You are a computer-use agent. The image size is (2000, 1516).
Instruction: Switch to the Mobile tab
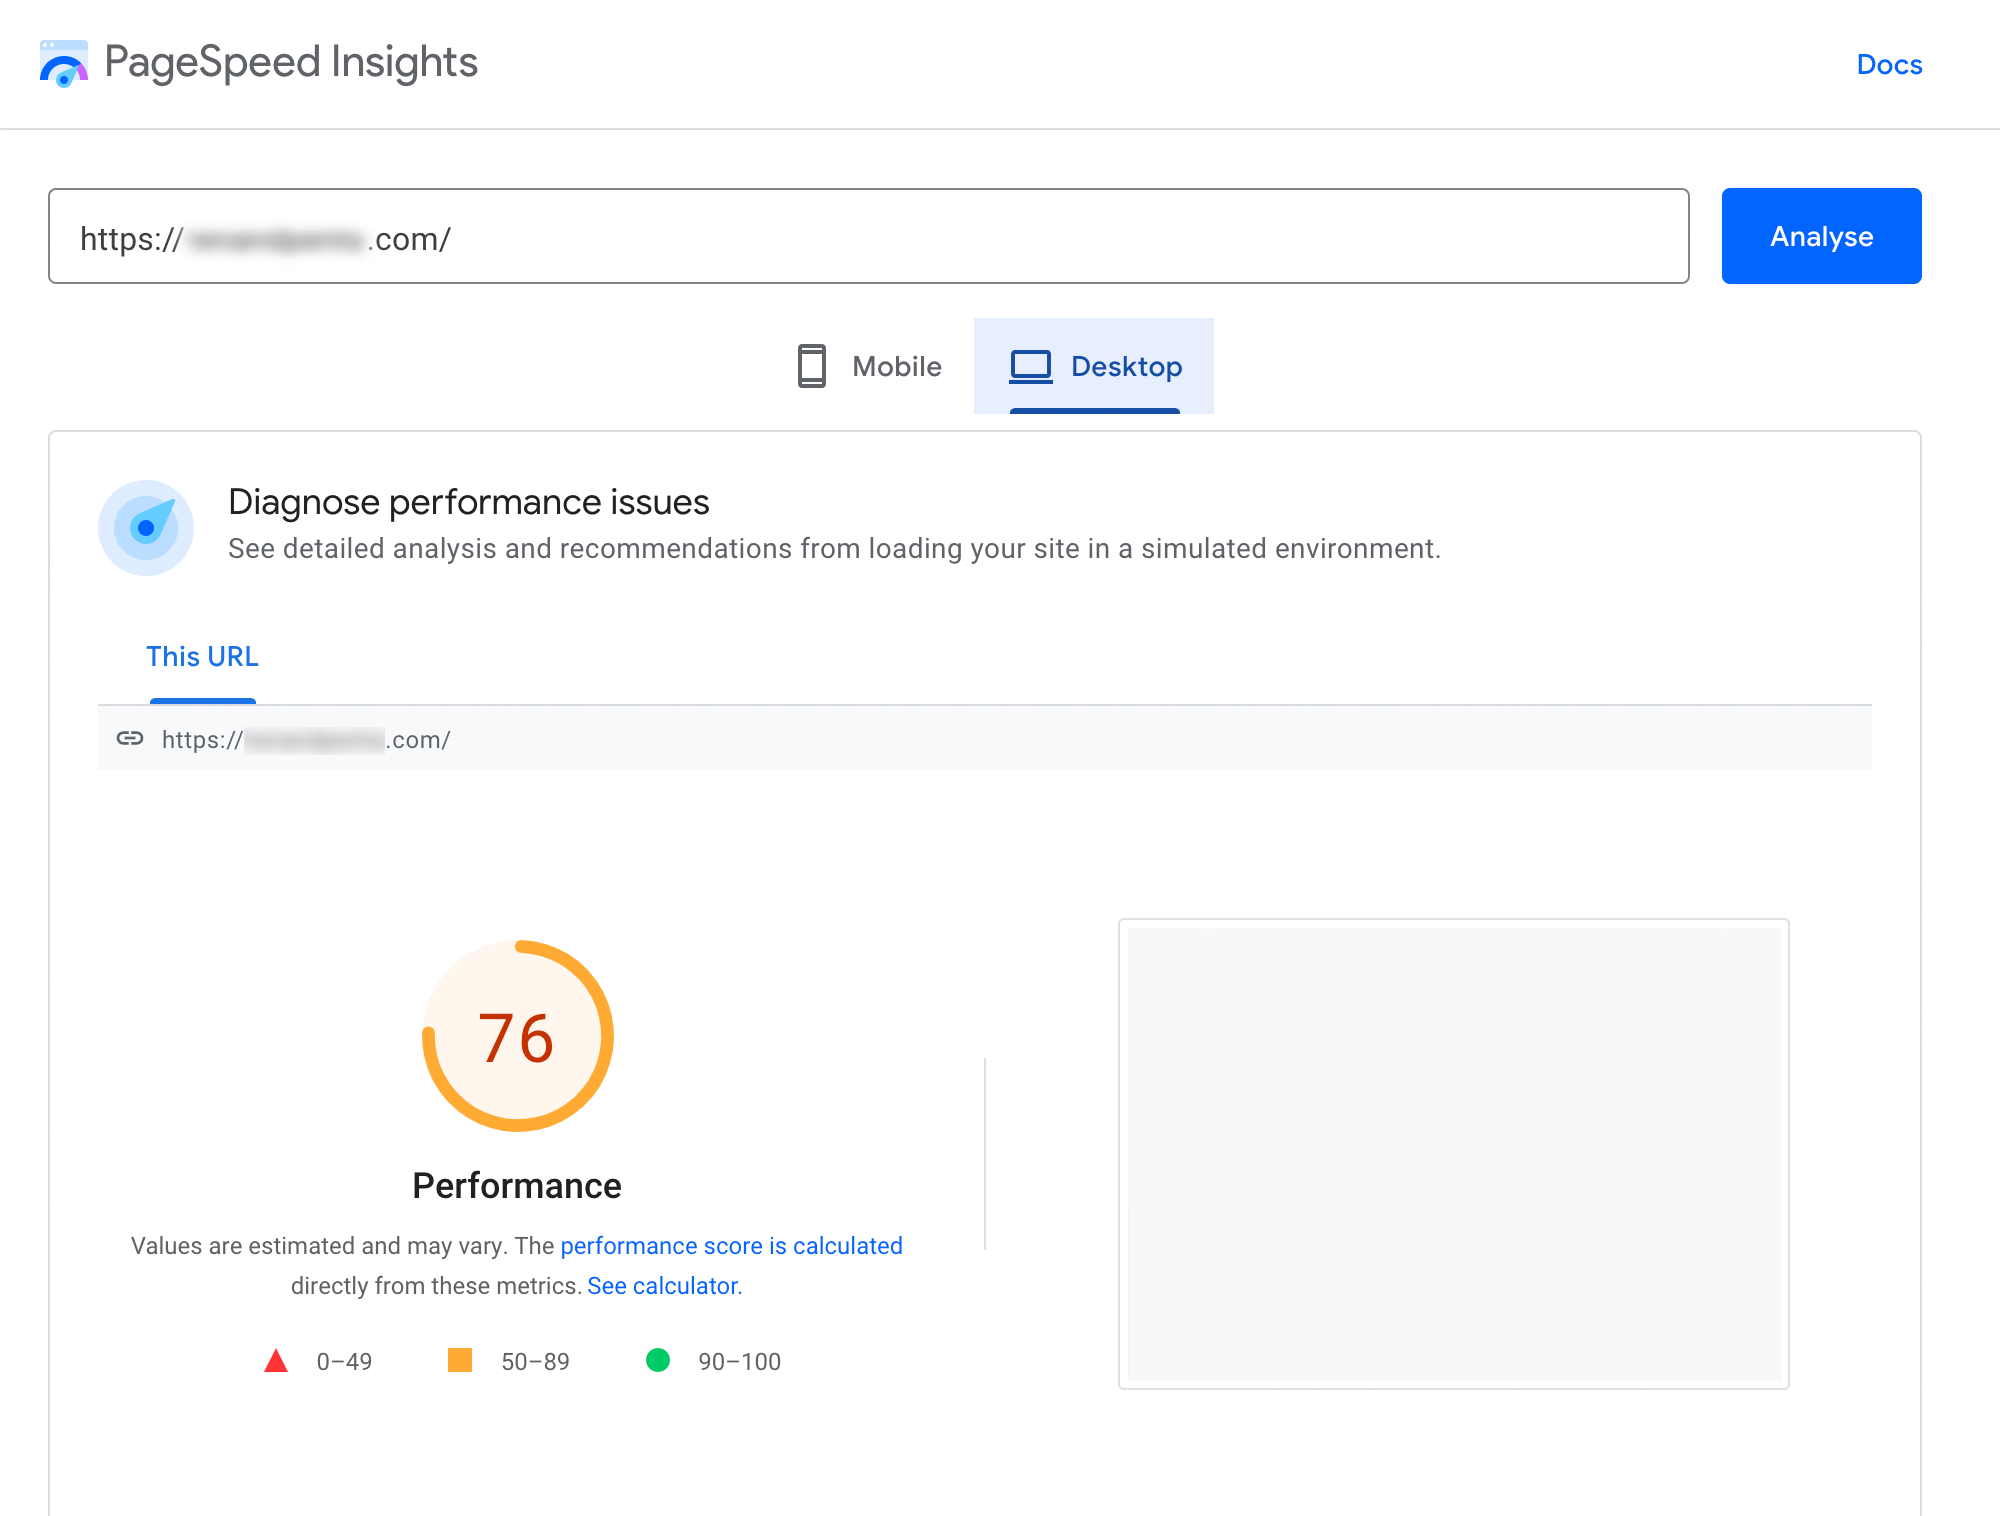pyautogui.click(x=870, y=366)
